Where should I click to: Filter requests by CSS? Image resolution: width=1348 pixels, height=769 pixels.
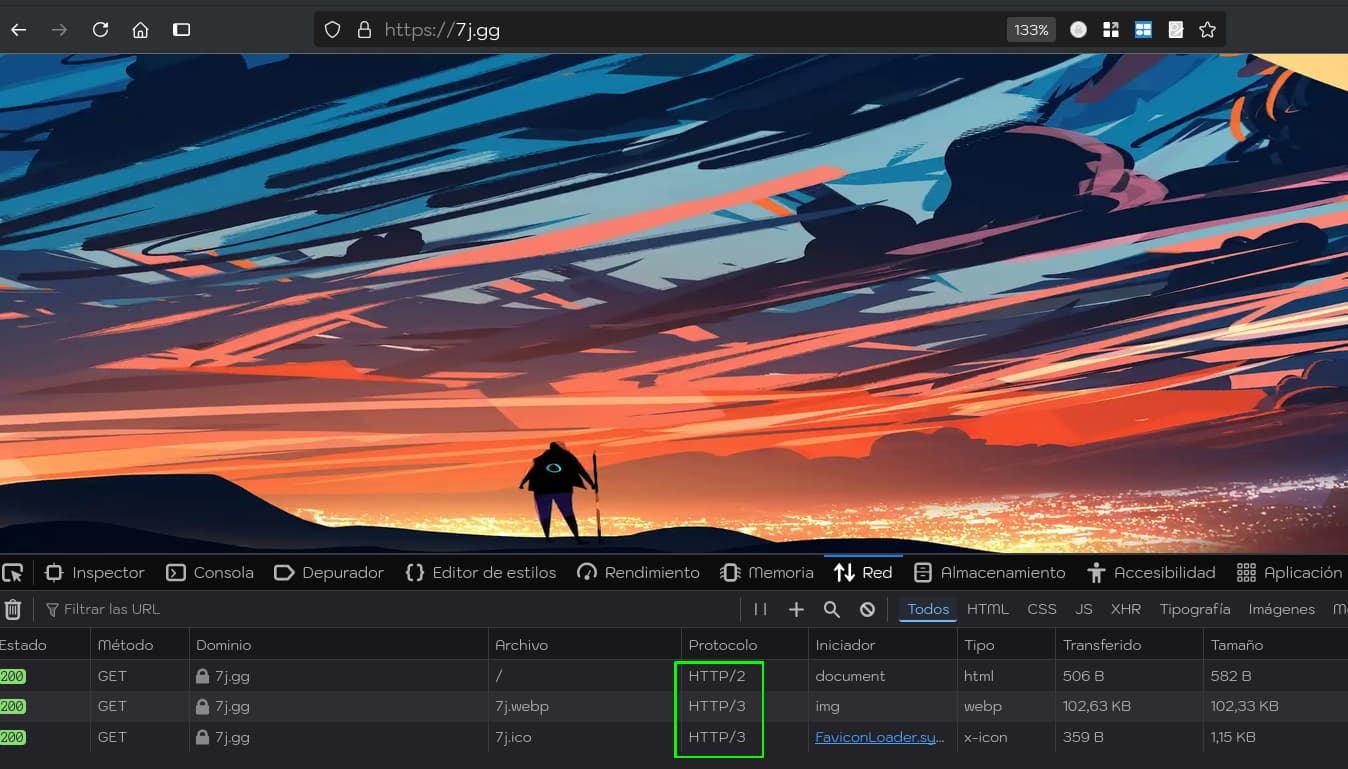(1042, 609)
